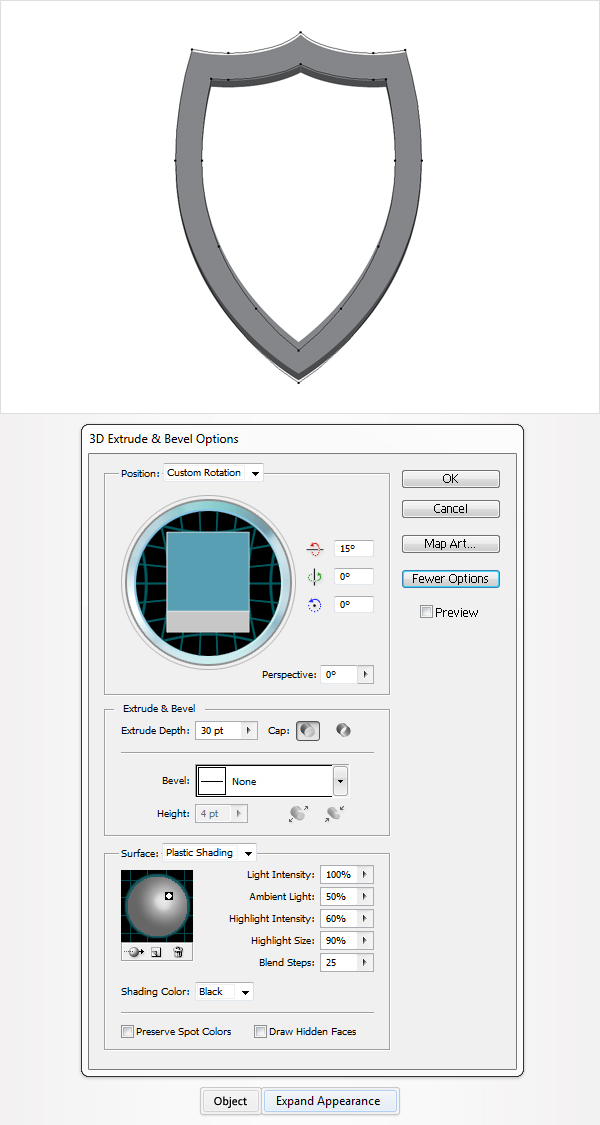This screenshot has width=600, height=1125.
Task: Open Light Intensity slider arrow
Action: pos(366,875)
